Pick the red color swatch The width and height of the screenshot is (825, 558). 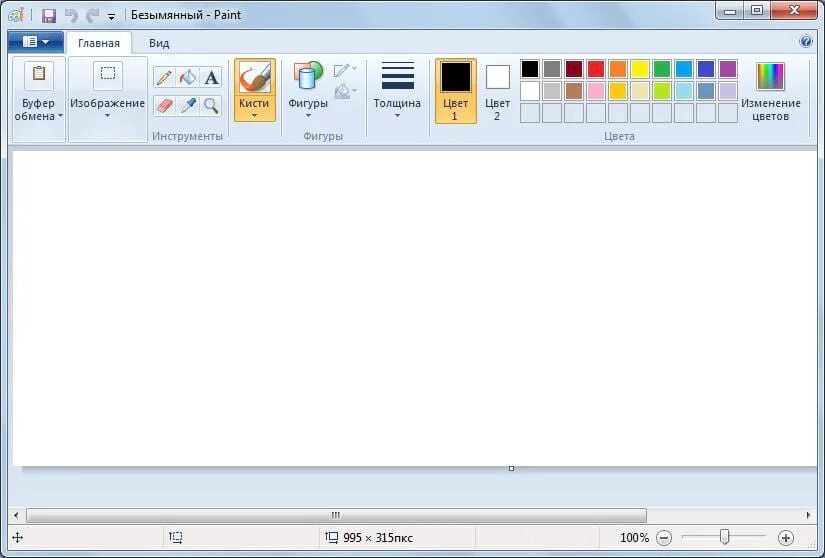[x=596, y=69]
